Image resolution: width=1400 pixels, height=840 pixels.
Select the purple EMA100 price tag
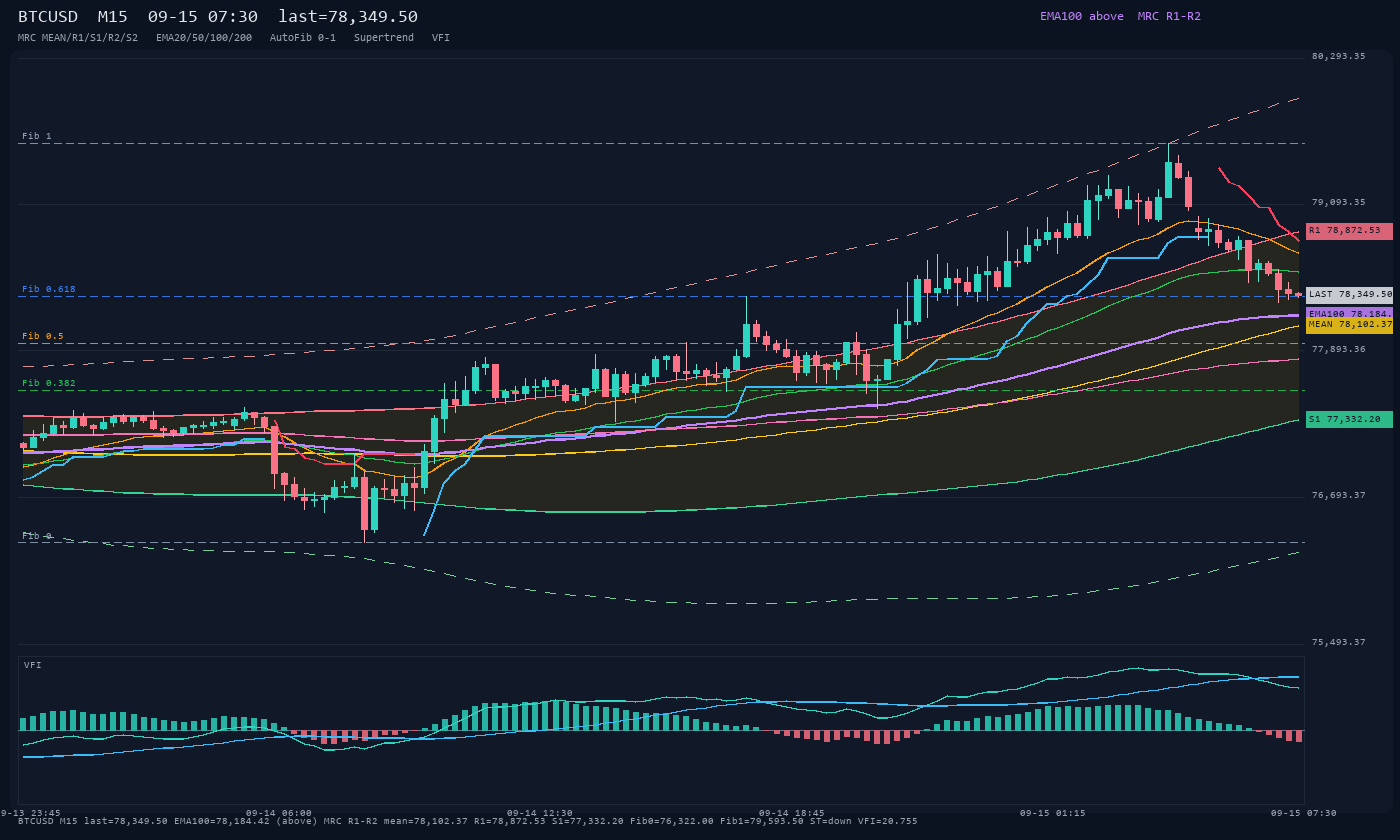(1349, 313)
